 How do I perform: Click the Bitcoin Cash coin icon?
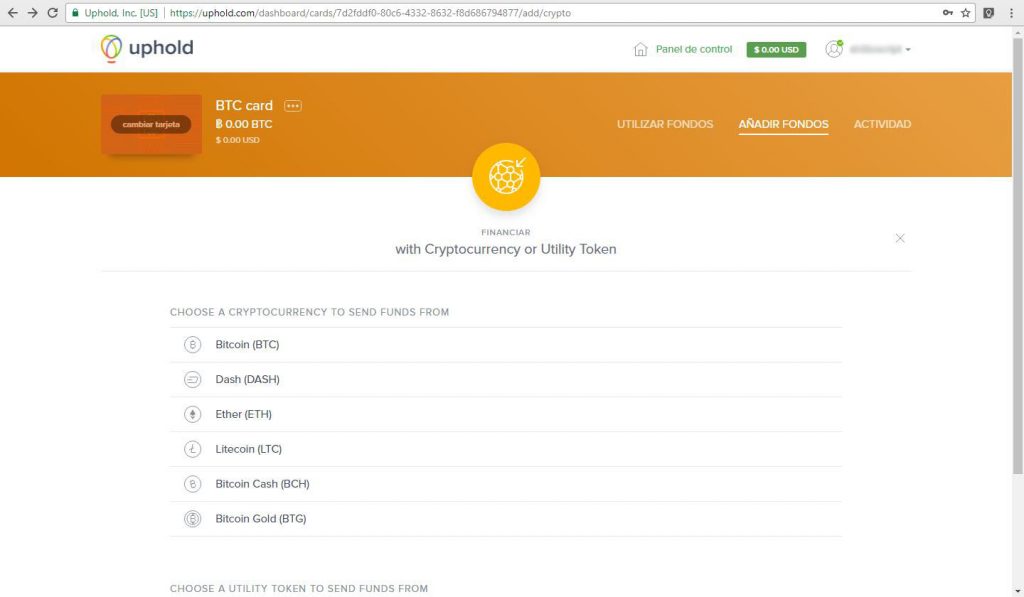192,483
